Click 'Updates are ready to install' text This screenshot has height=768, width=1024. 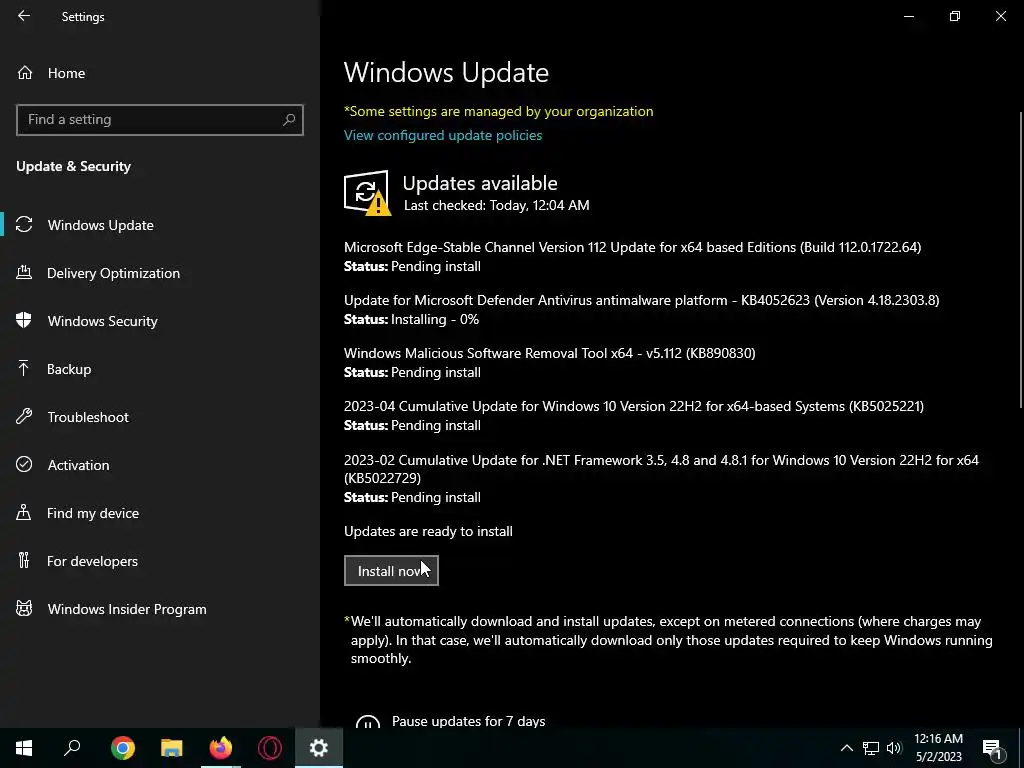[428, 531]
